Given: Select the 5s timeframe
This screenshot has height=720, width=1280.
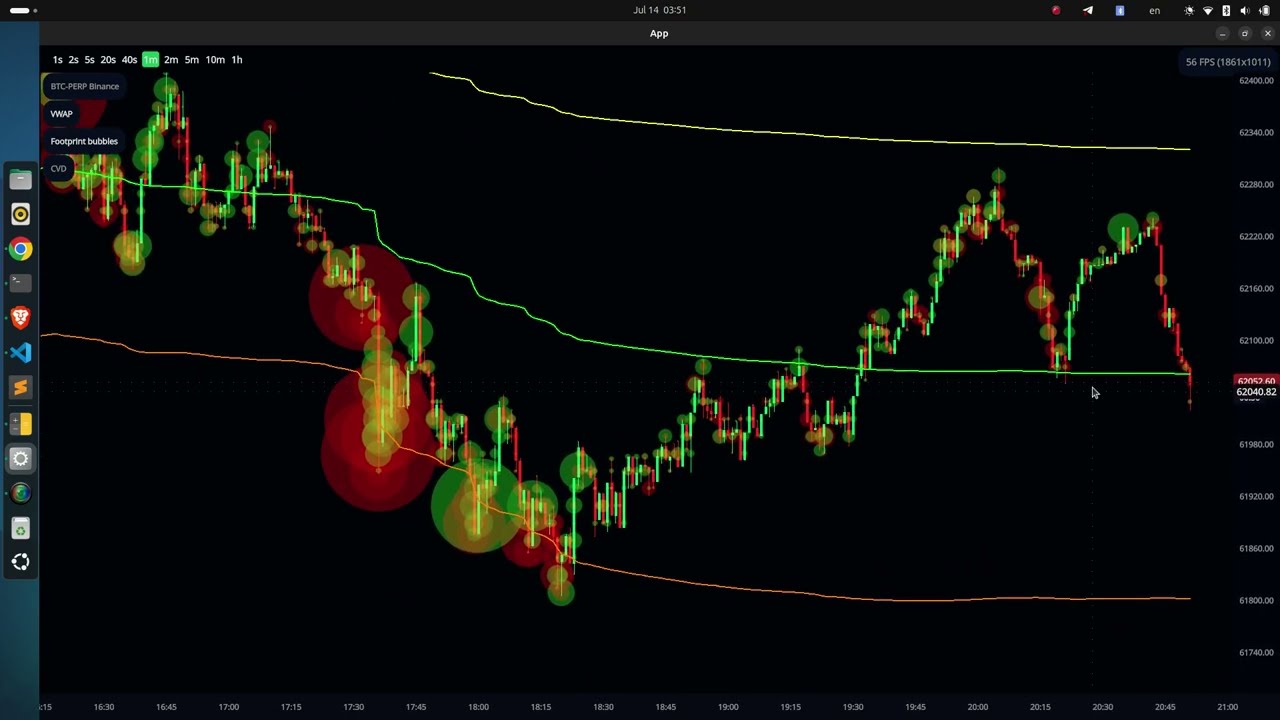Looking at the screenshot, I should [89, 60].
